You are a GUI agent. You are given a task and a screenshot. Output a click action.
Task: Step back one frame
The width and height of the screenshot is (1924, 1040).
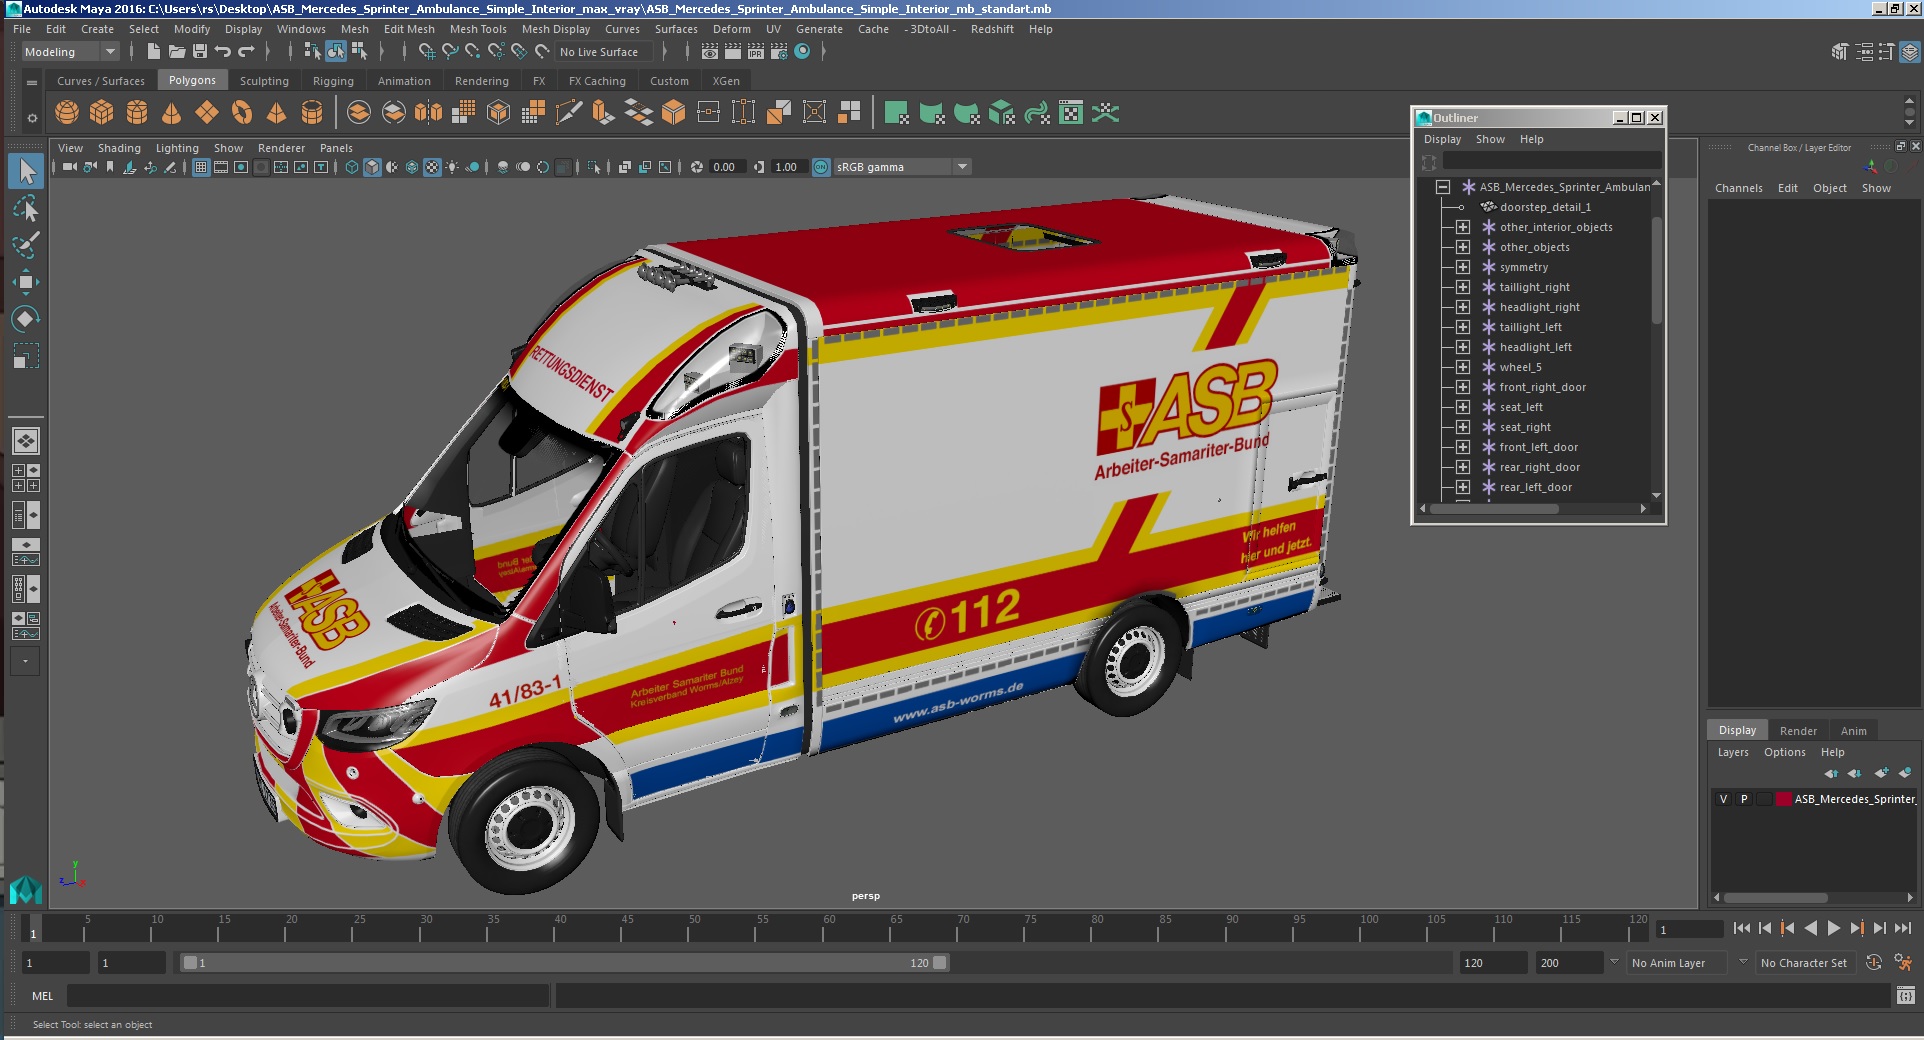tap(1765, 928)
